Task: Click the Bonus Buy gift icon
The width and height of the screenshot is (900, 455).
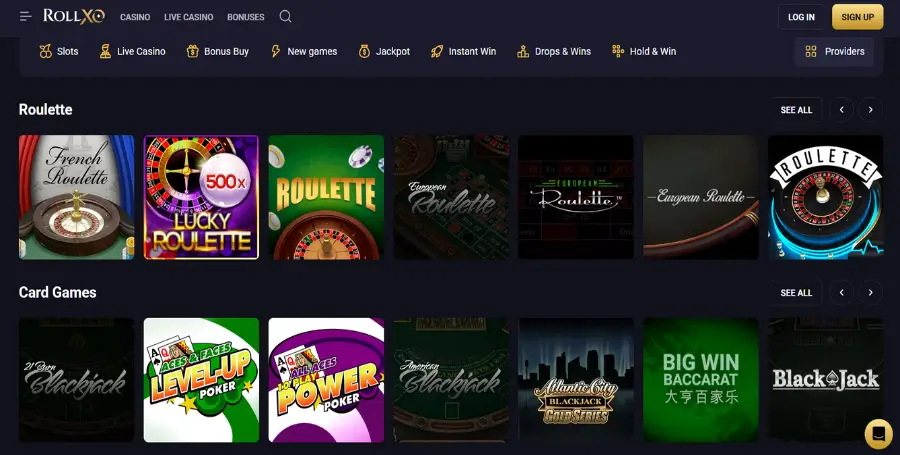Action: pos(192,52)
